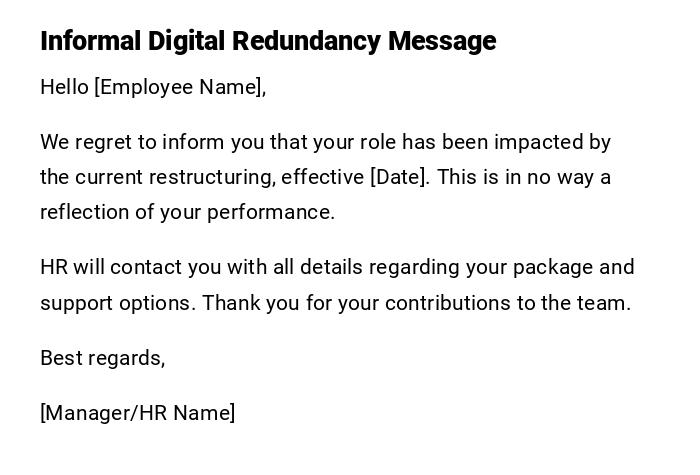
Task: Click the [Employee Name] placeholder
Action: pos(179,87)
